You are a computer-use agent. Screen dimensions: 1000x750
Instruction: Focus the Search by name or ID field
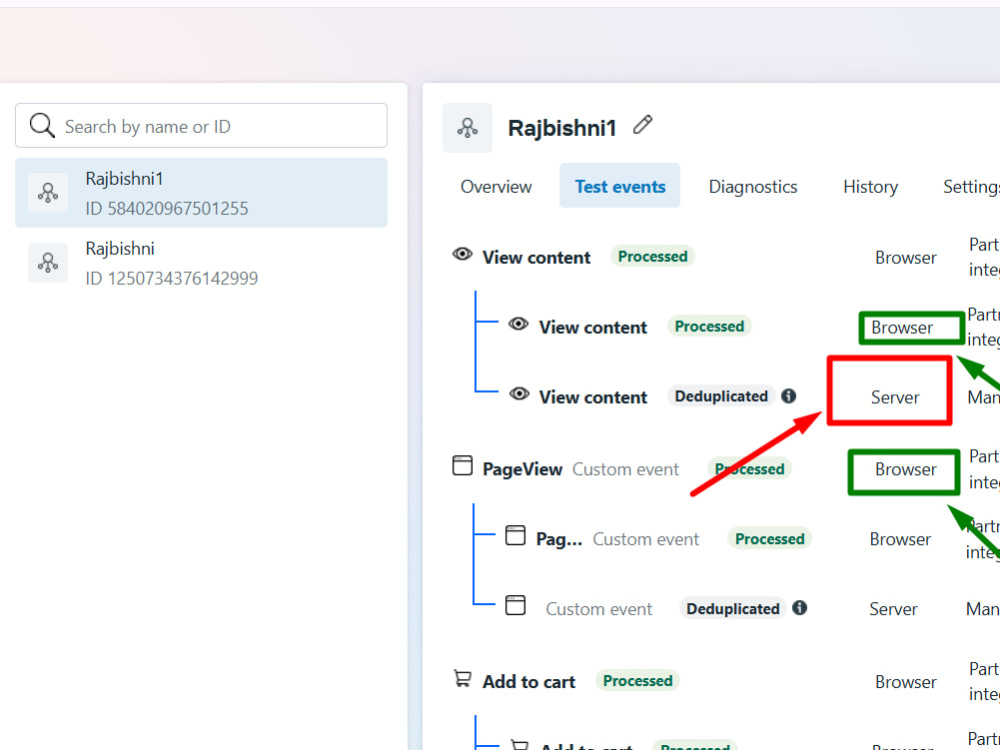tap(201, 126)
